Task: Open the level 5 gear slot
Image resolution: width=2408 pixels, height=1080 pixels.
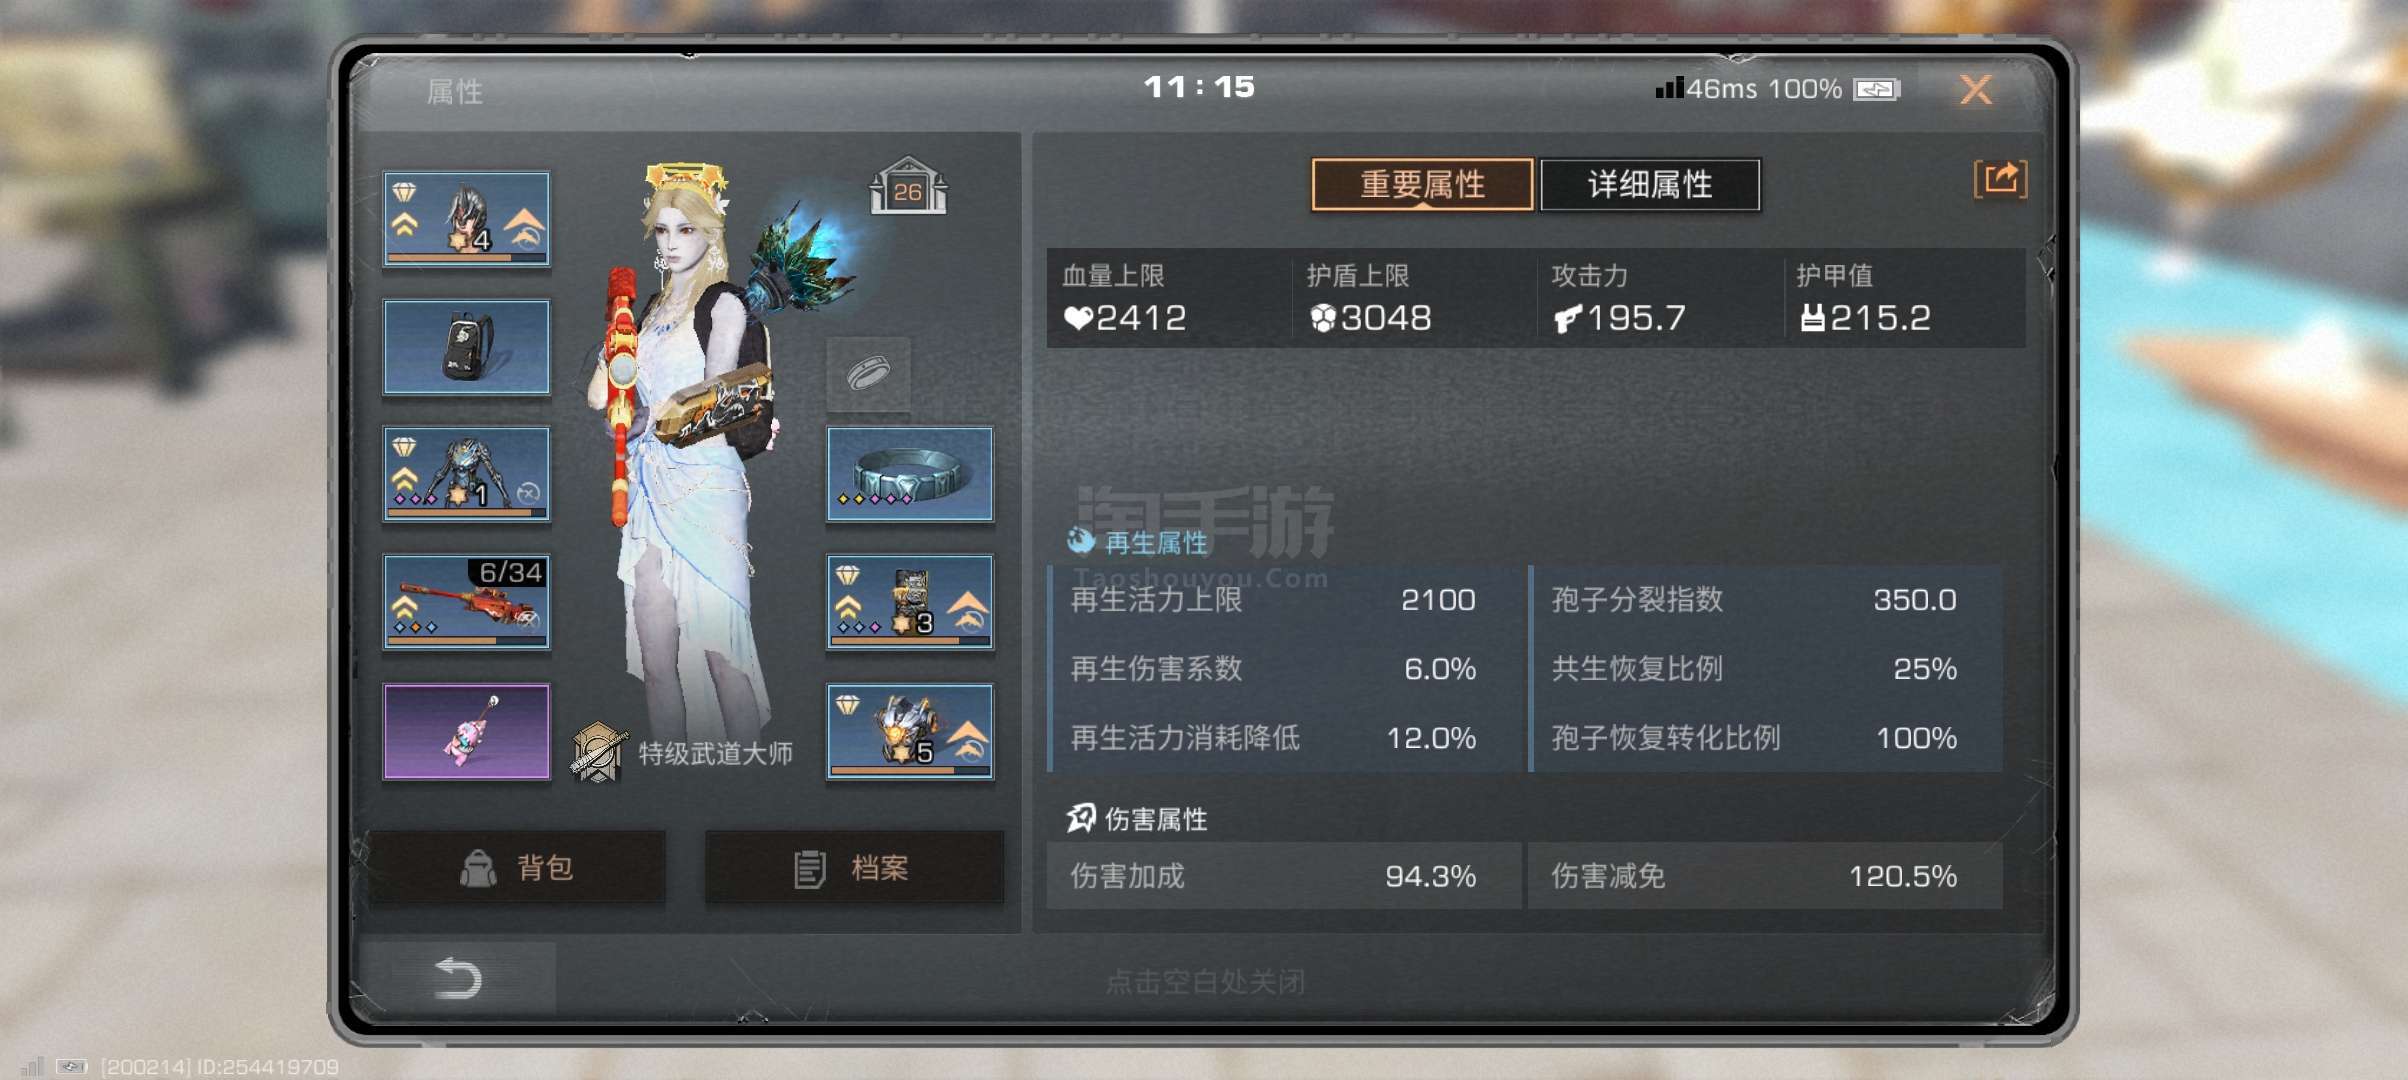Action: pos(909,731)
